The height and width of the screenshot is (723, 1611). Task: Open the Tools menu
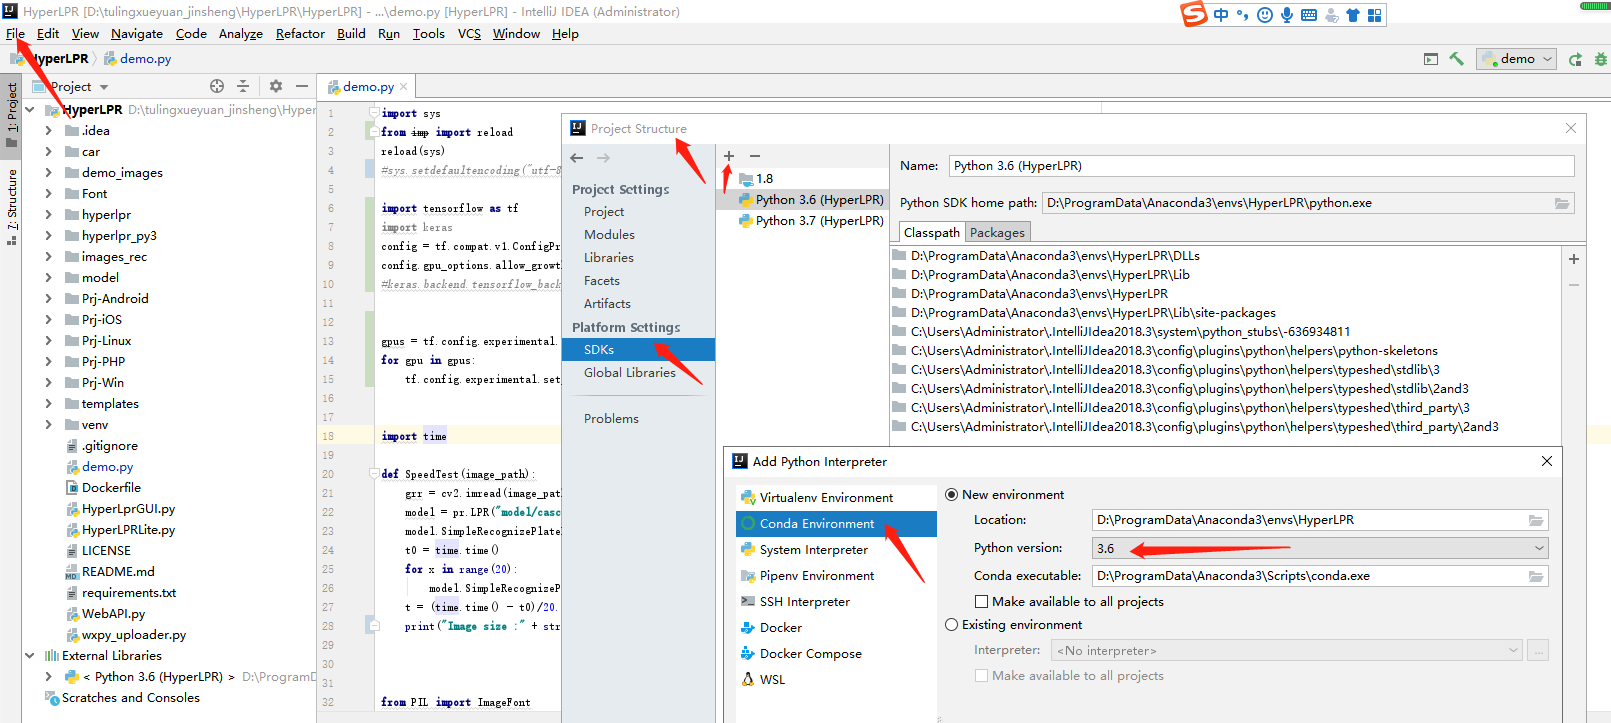coord(428,34)
